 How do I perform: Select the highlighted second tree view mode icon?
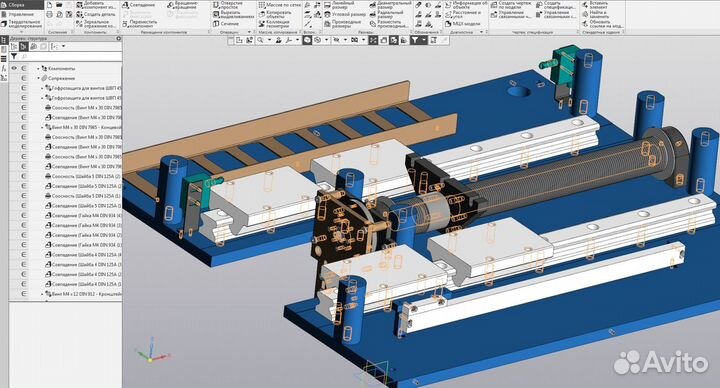point(23,46)
